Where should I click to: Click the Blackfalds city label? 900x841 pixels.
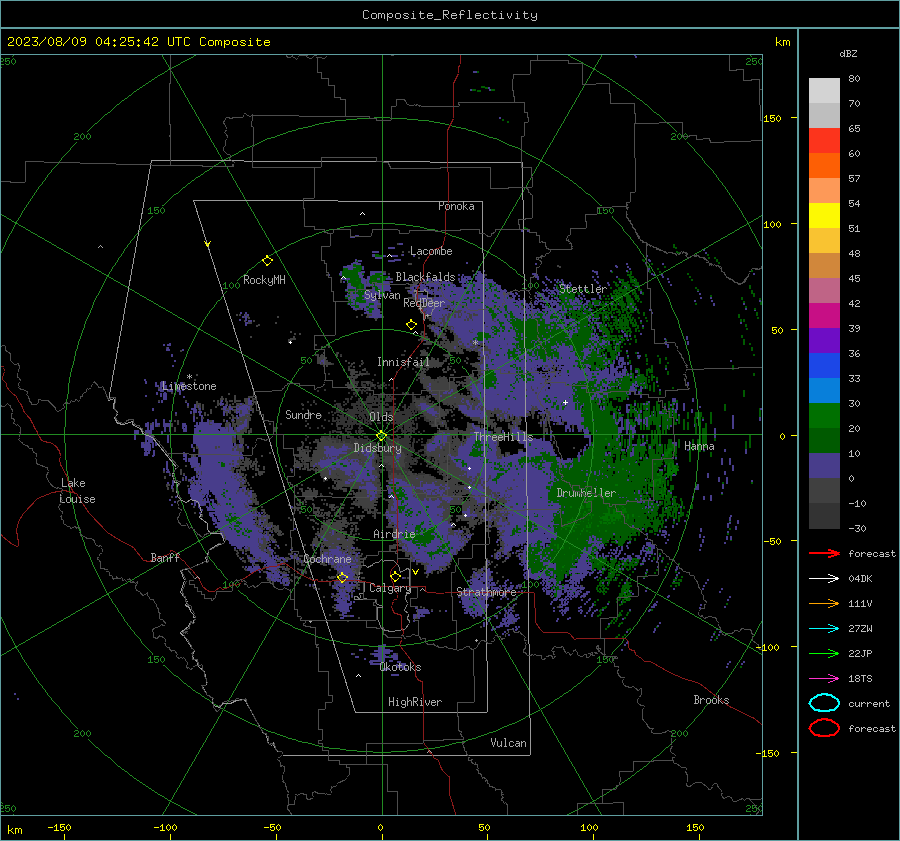click(x=425, y=277)
